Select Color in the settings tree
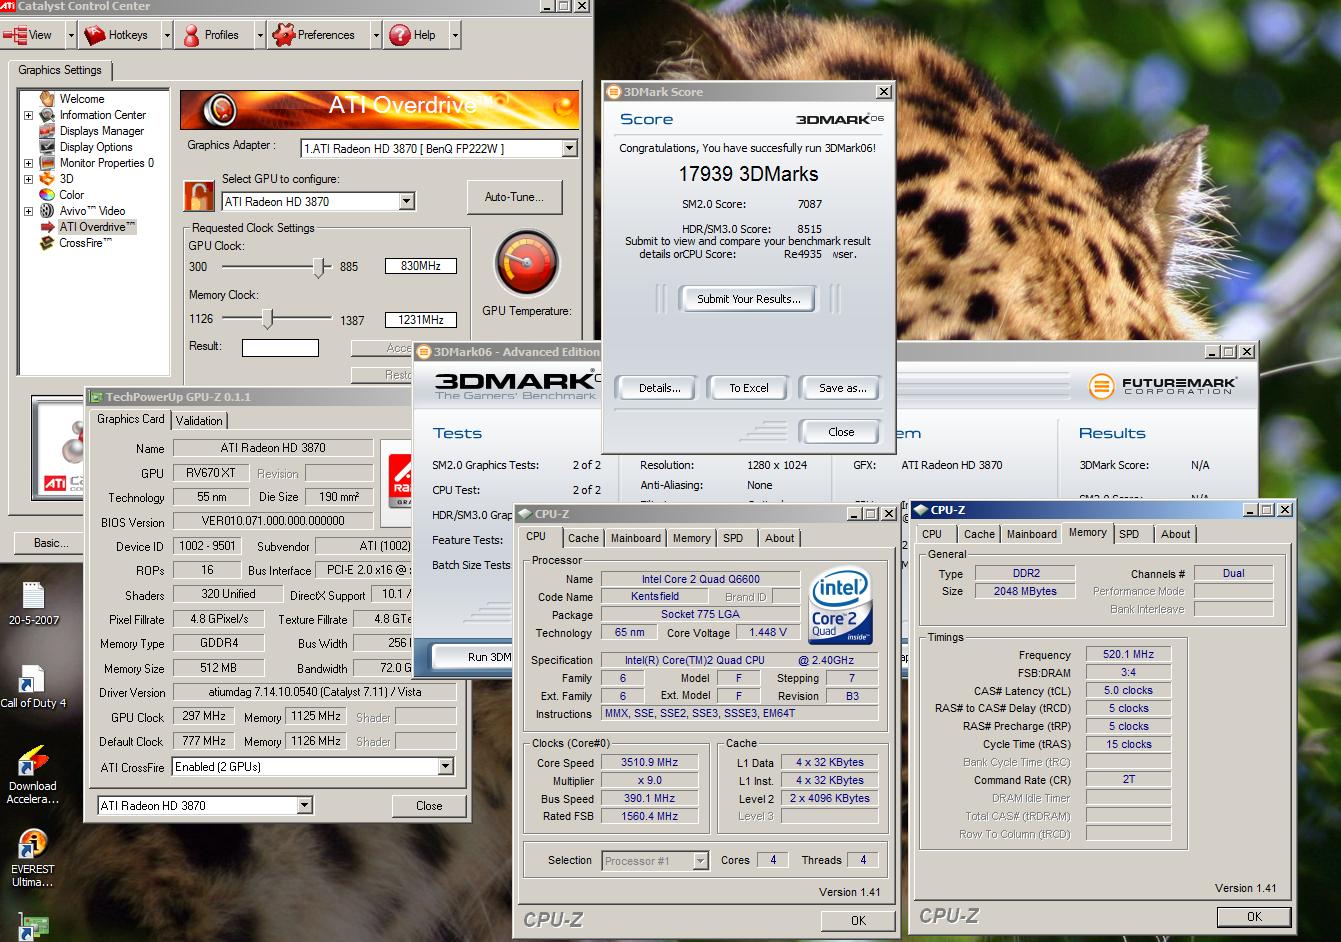Screen dimensions: 1341x942 (x=71, y=195)
